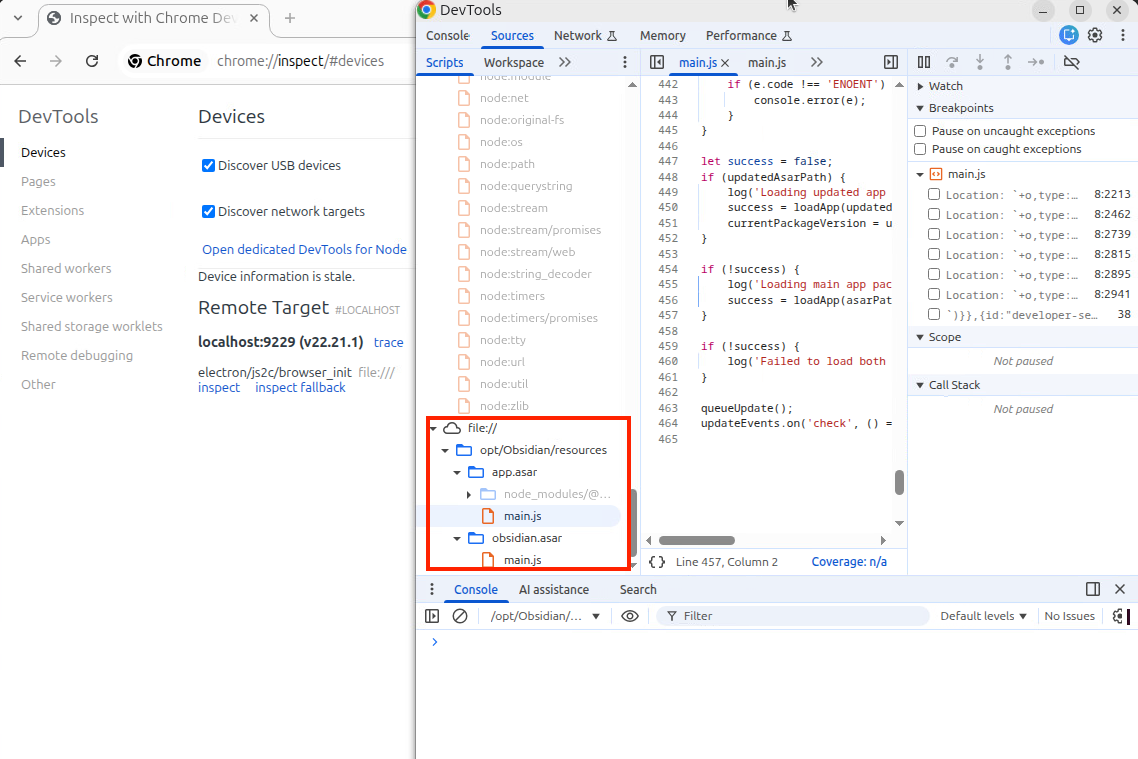1138x759 pixels.
Task: Open DevTools settings gear
Action: click(x=1095, y=35)
